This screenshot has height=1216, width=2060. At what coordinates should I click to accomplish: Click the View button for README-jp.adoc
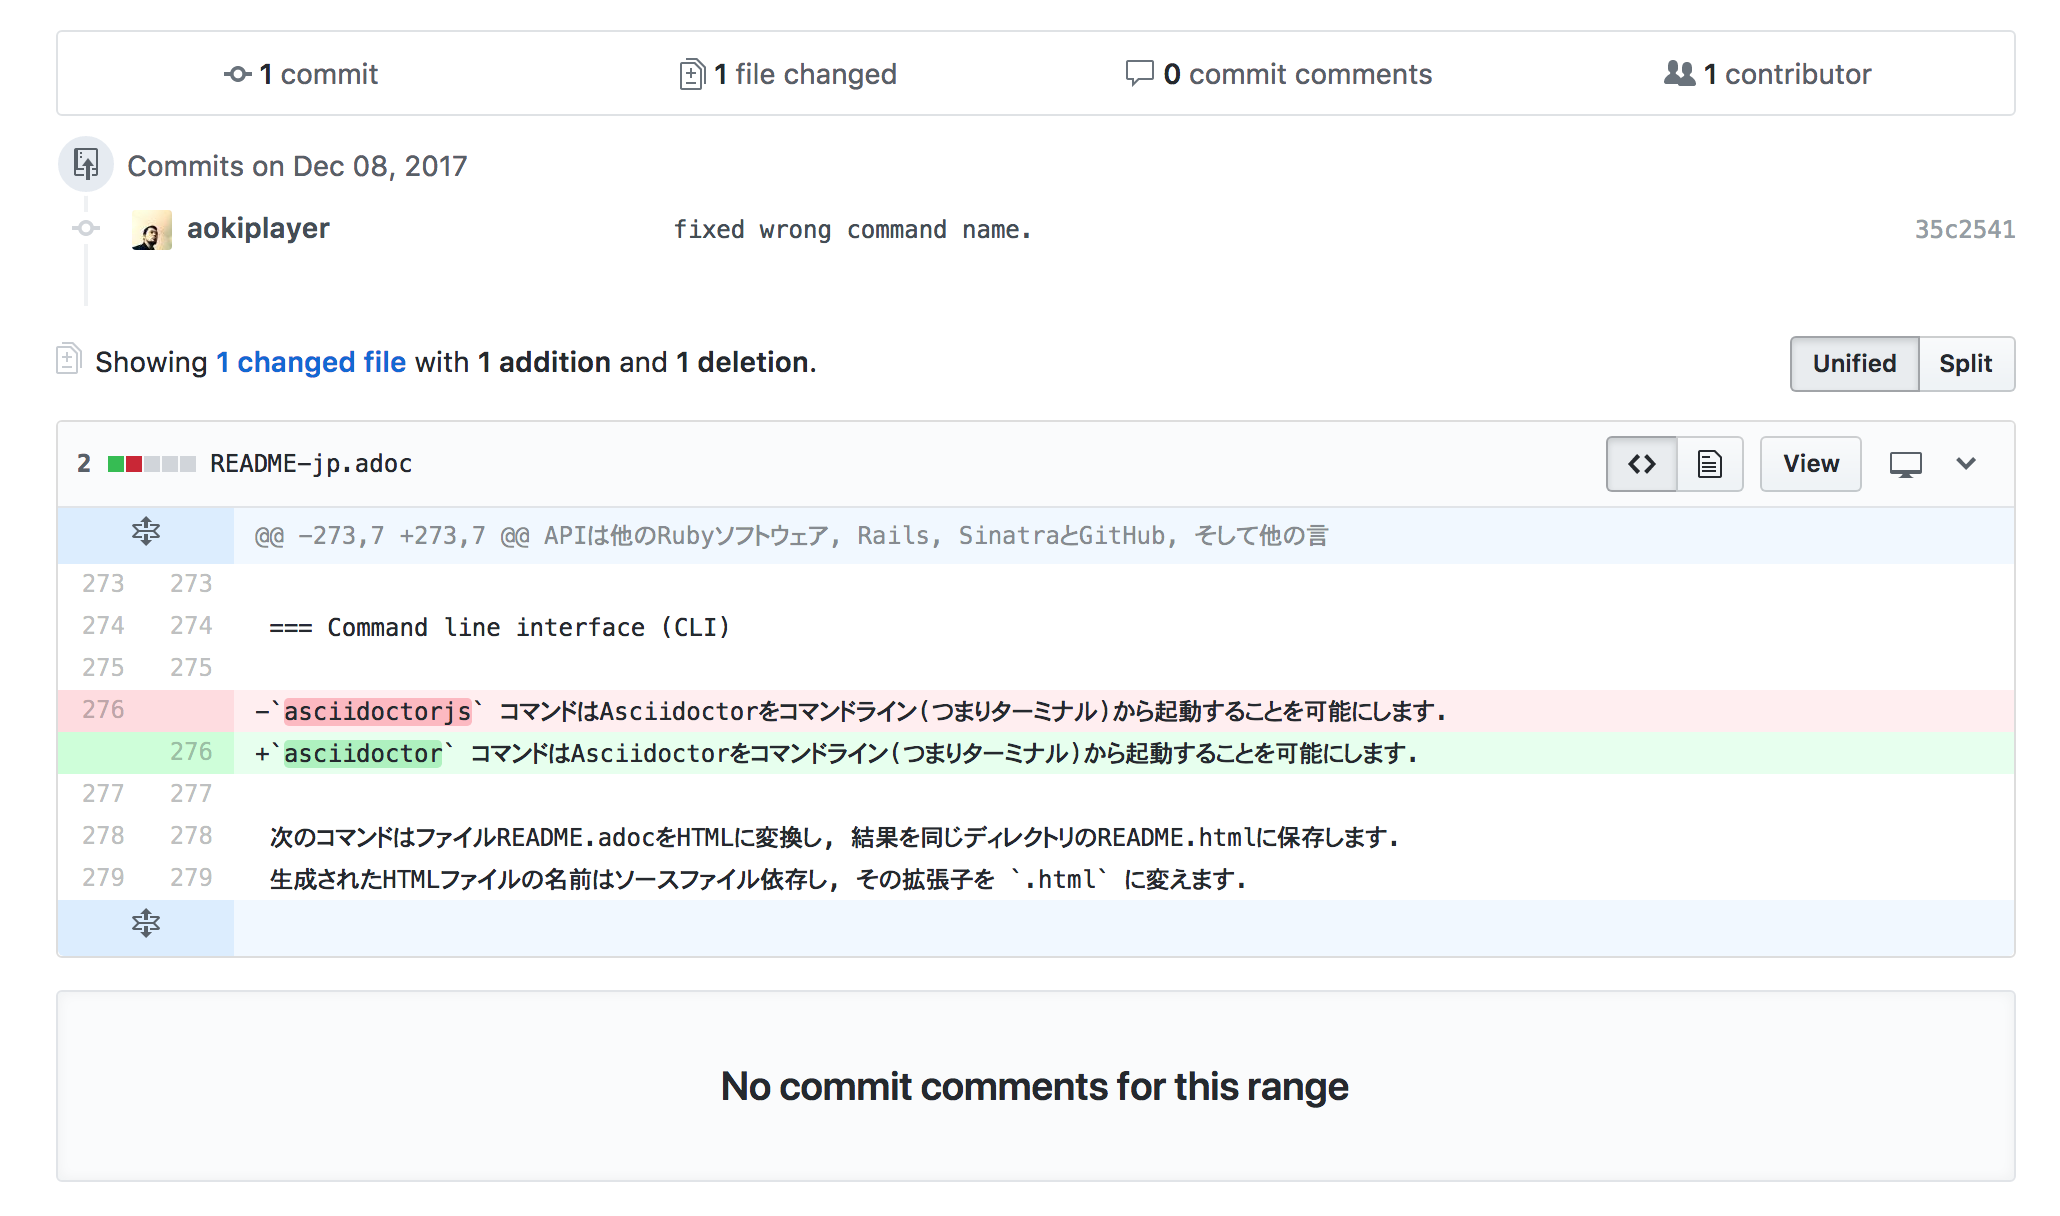point(1811,463)
